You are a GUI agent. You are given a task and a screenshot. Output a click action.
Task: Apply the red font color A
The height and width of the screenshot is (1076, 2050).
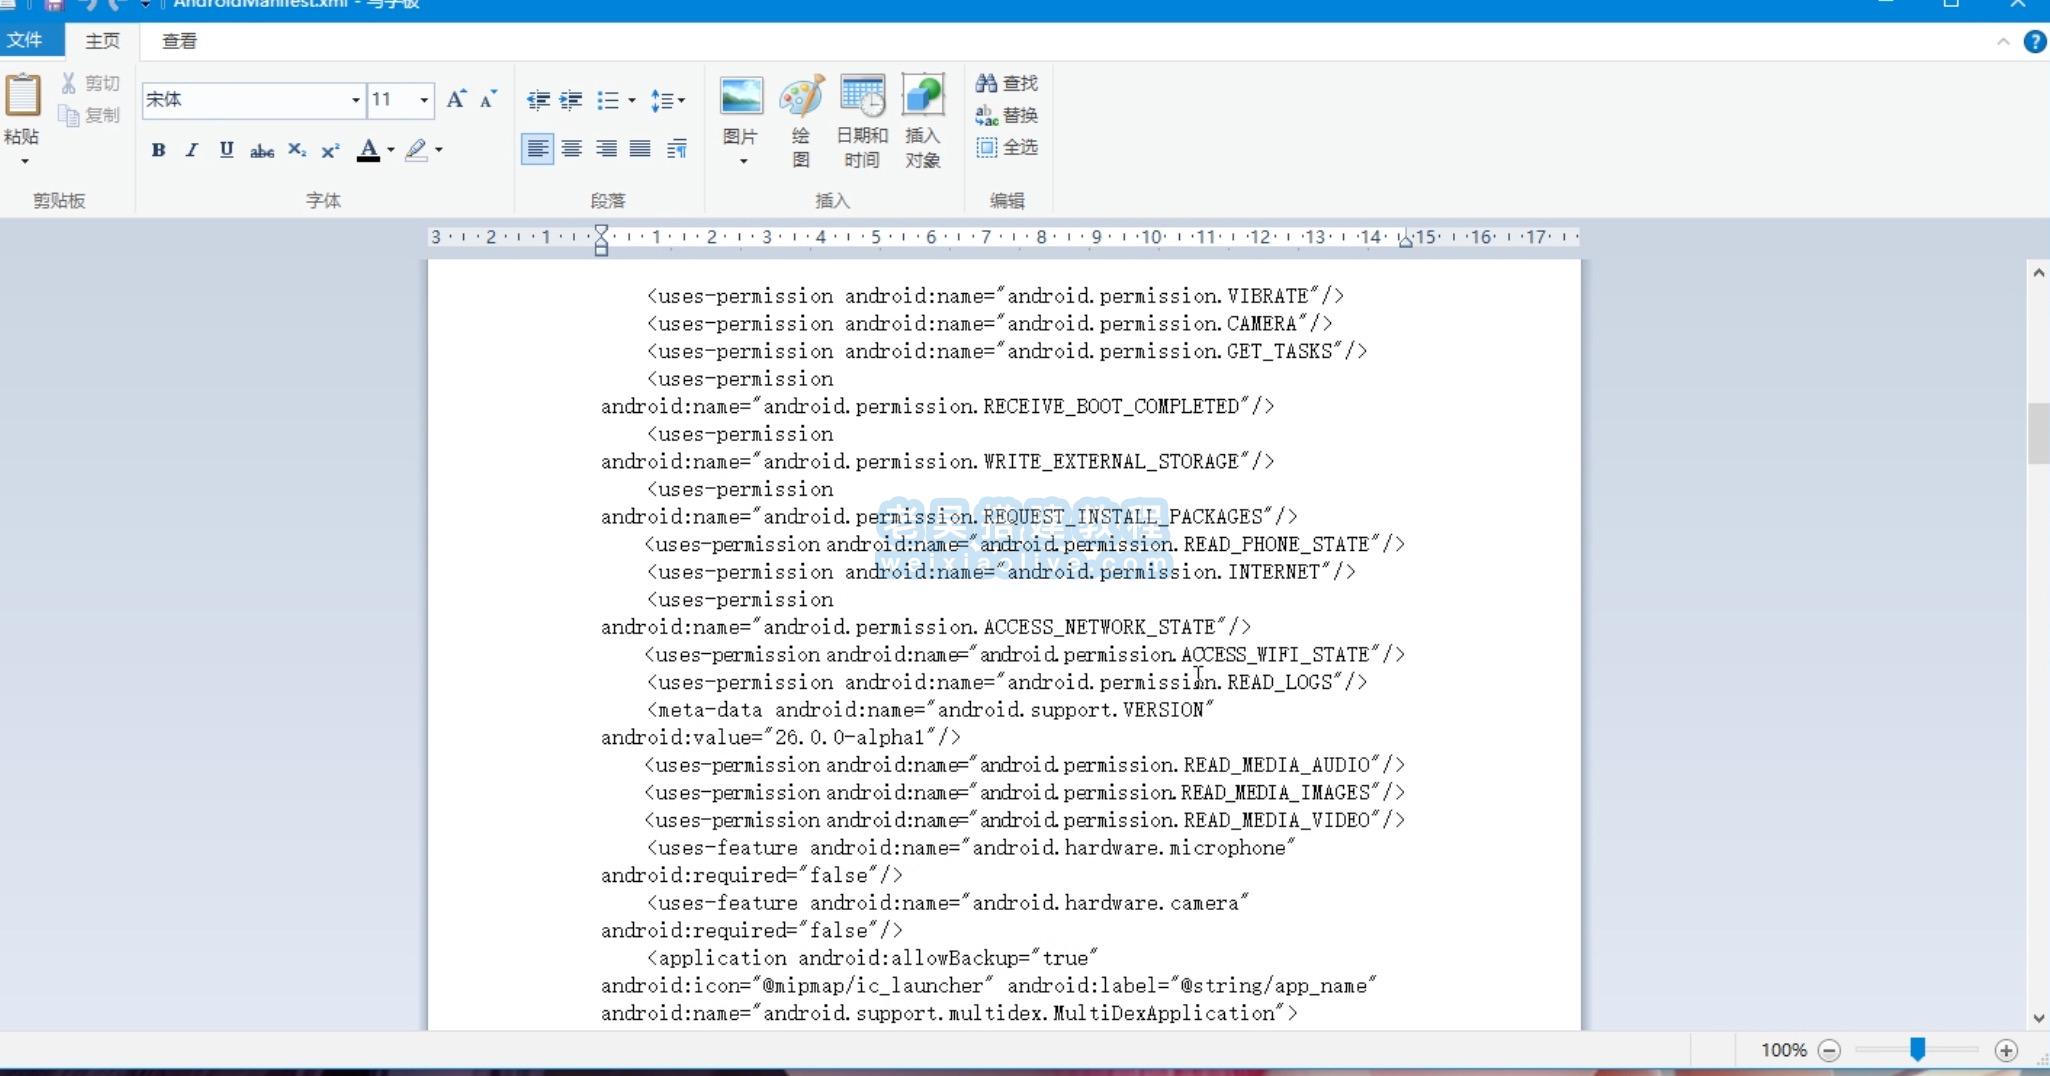click(368, 150)
